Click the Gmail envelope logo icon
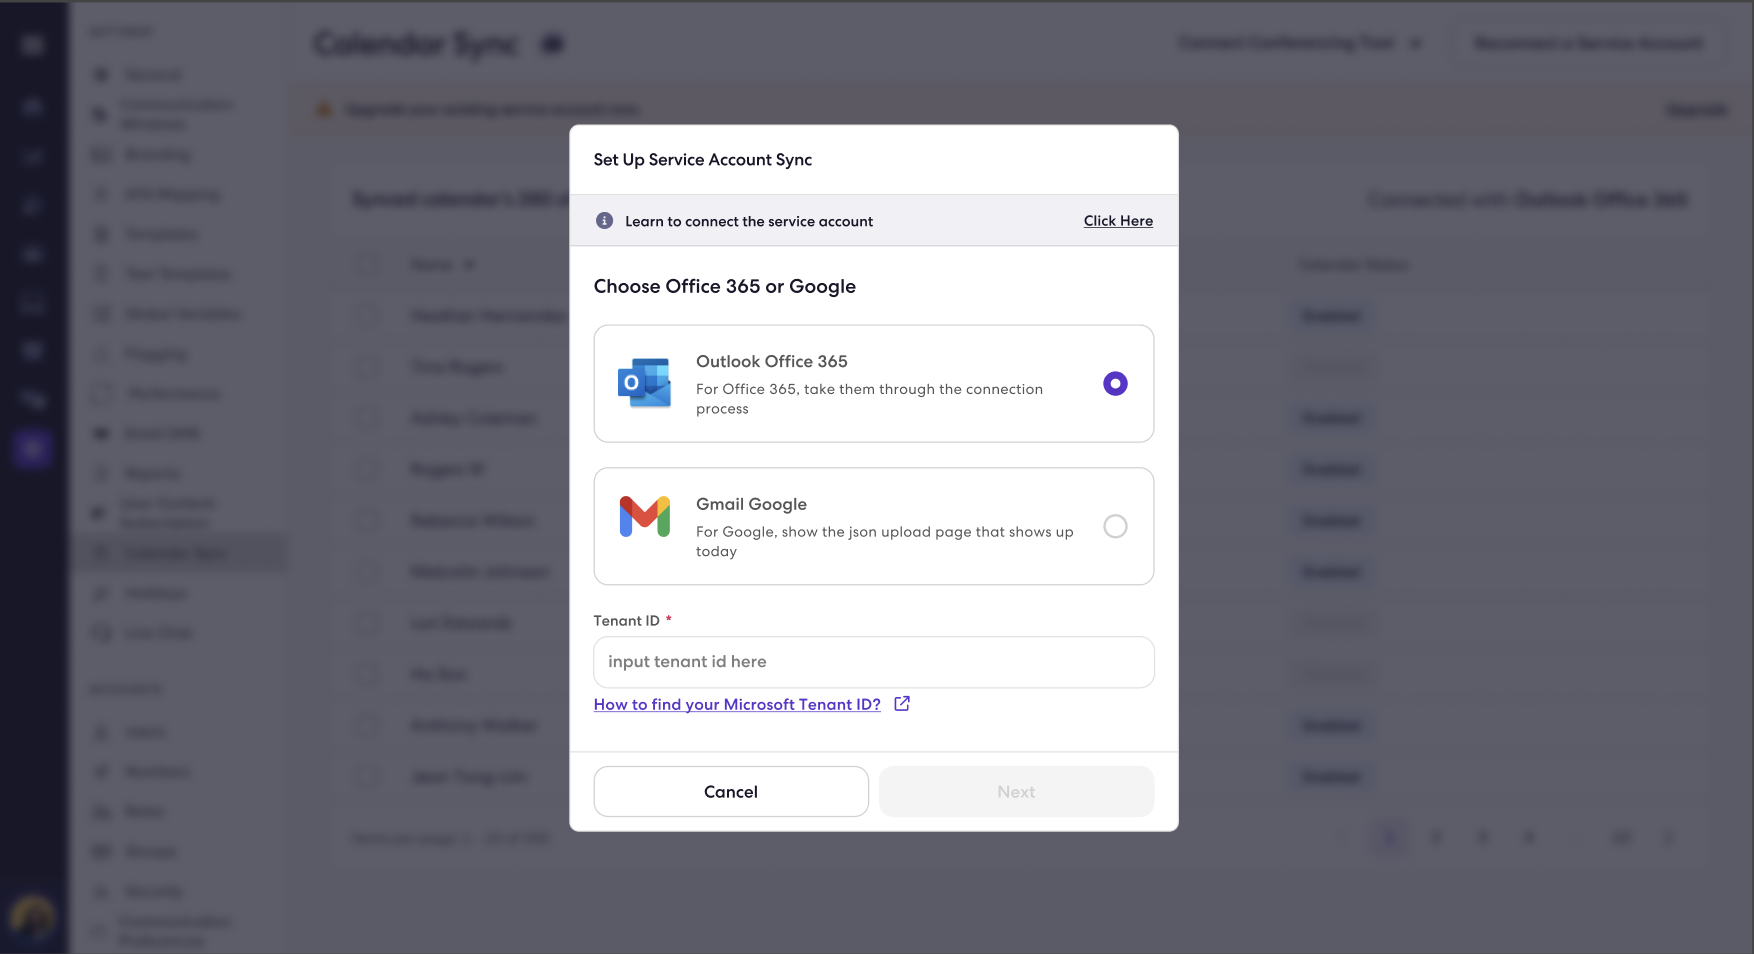 click(x=644, y=517)
